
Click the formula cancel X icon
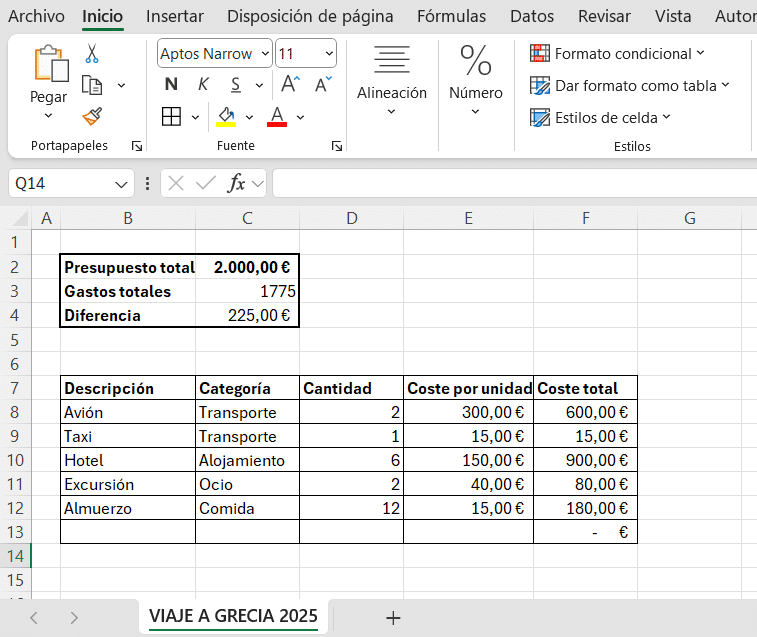pos(176,184)
